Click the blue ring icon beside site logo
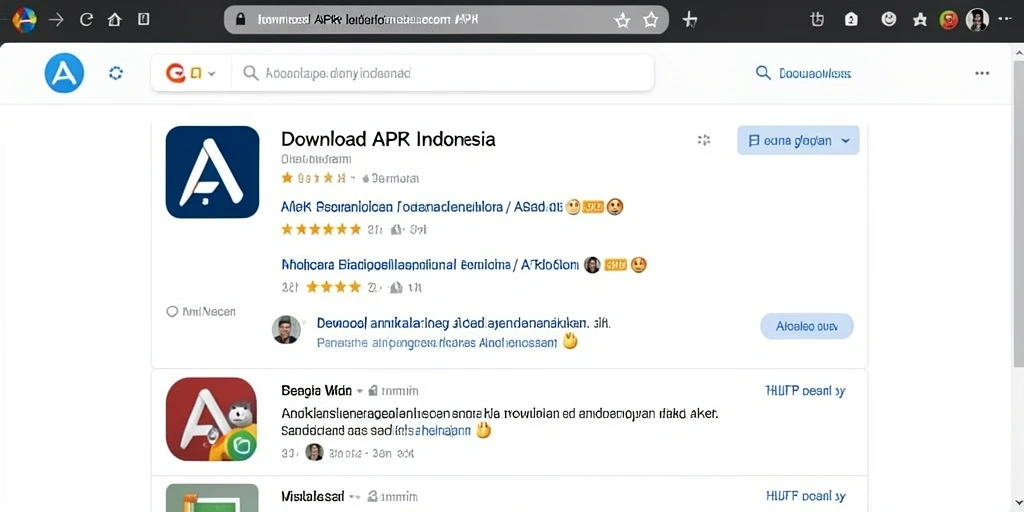The width and height of the screenshot is (1024, 512). 116,73
